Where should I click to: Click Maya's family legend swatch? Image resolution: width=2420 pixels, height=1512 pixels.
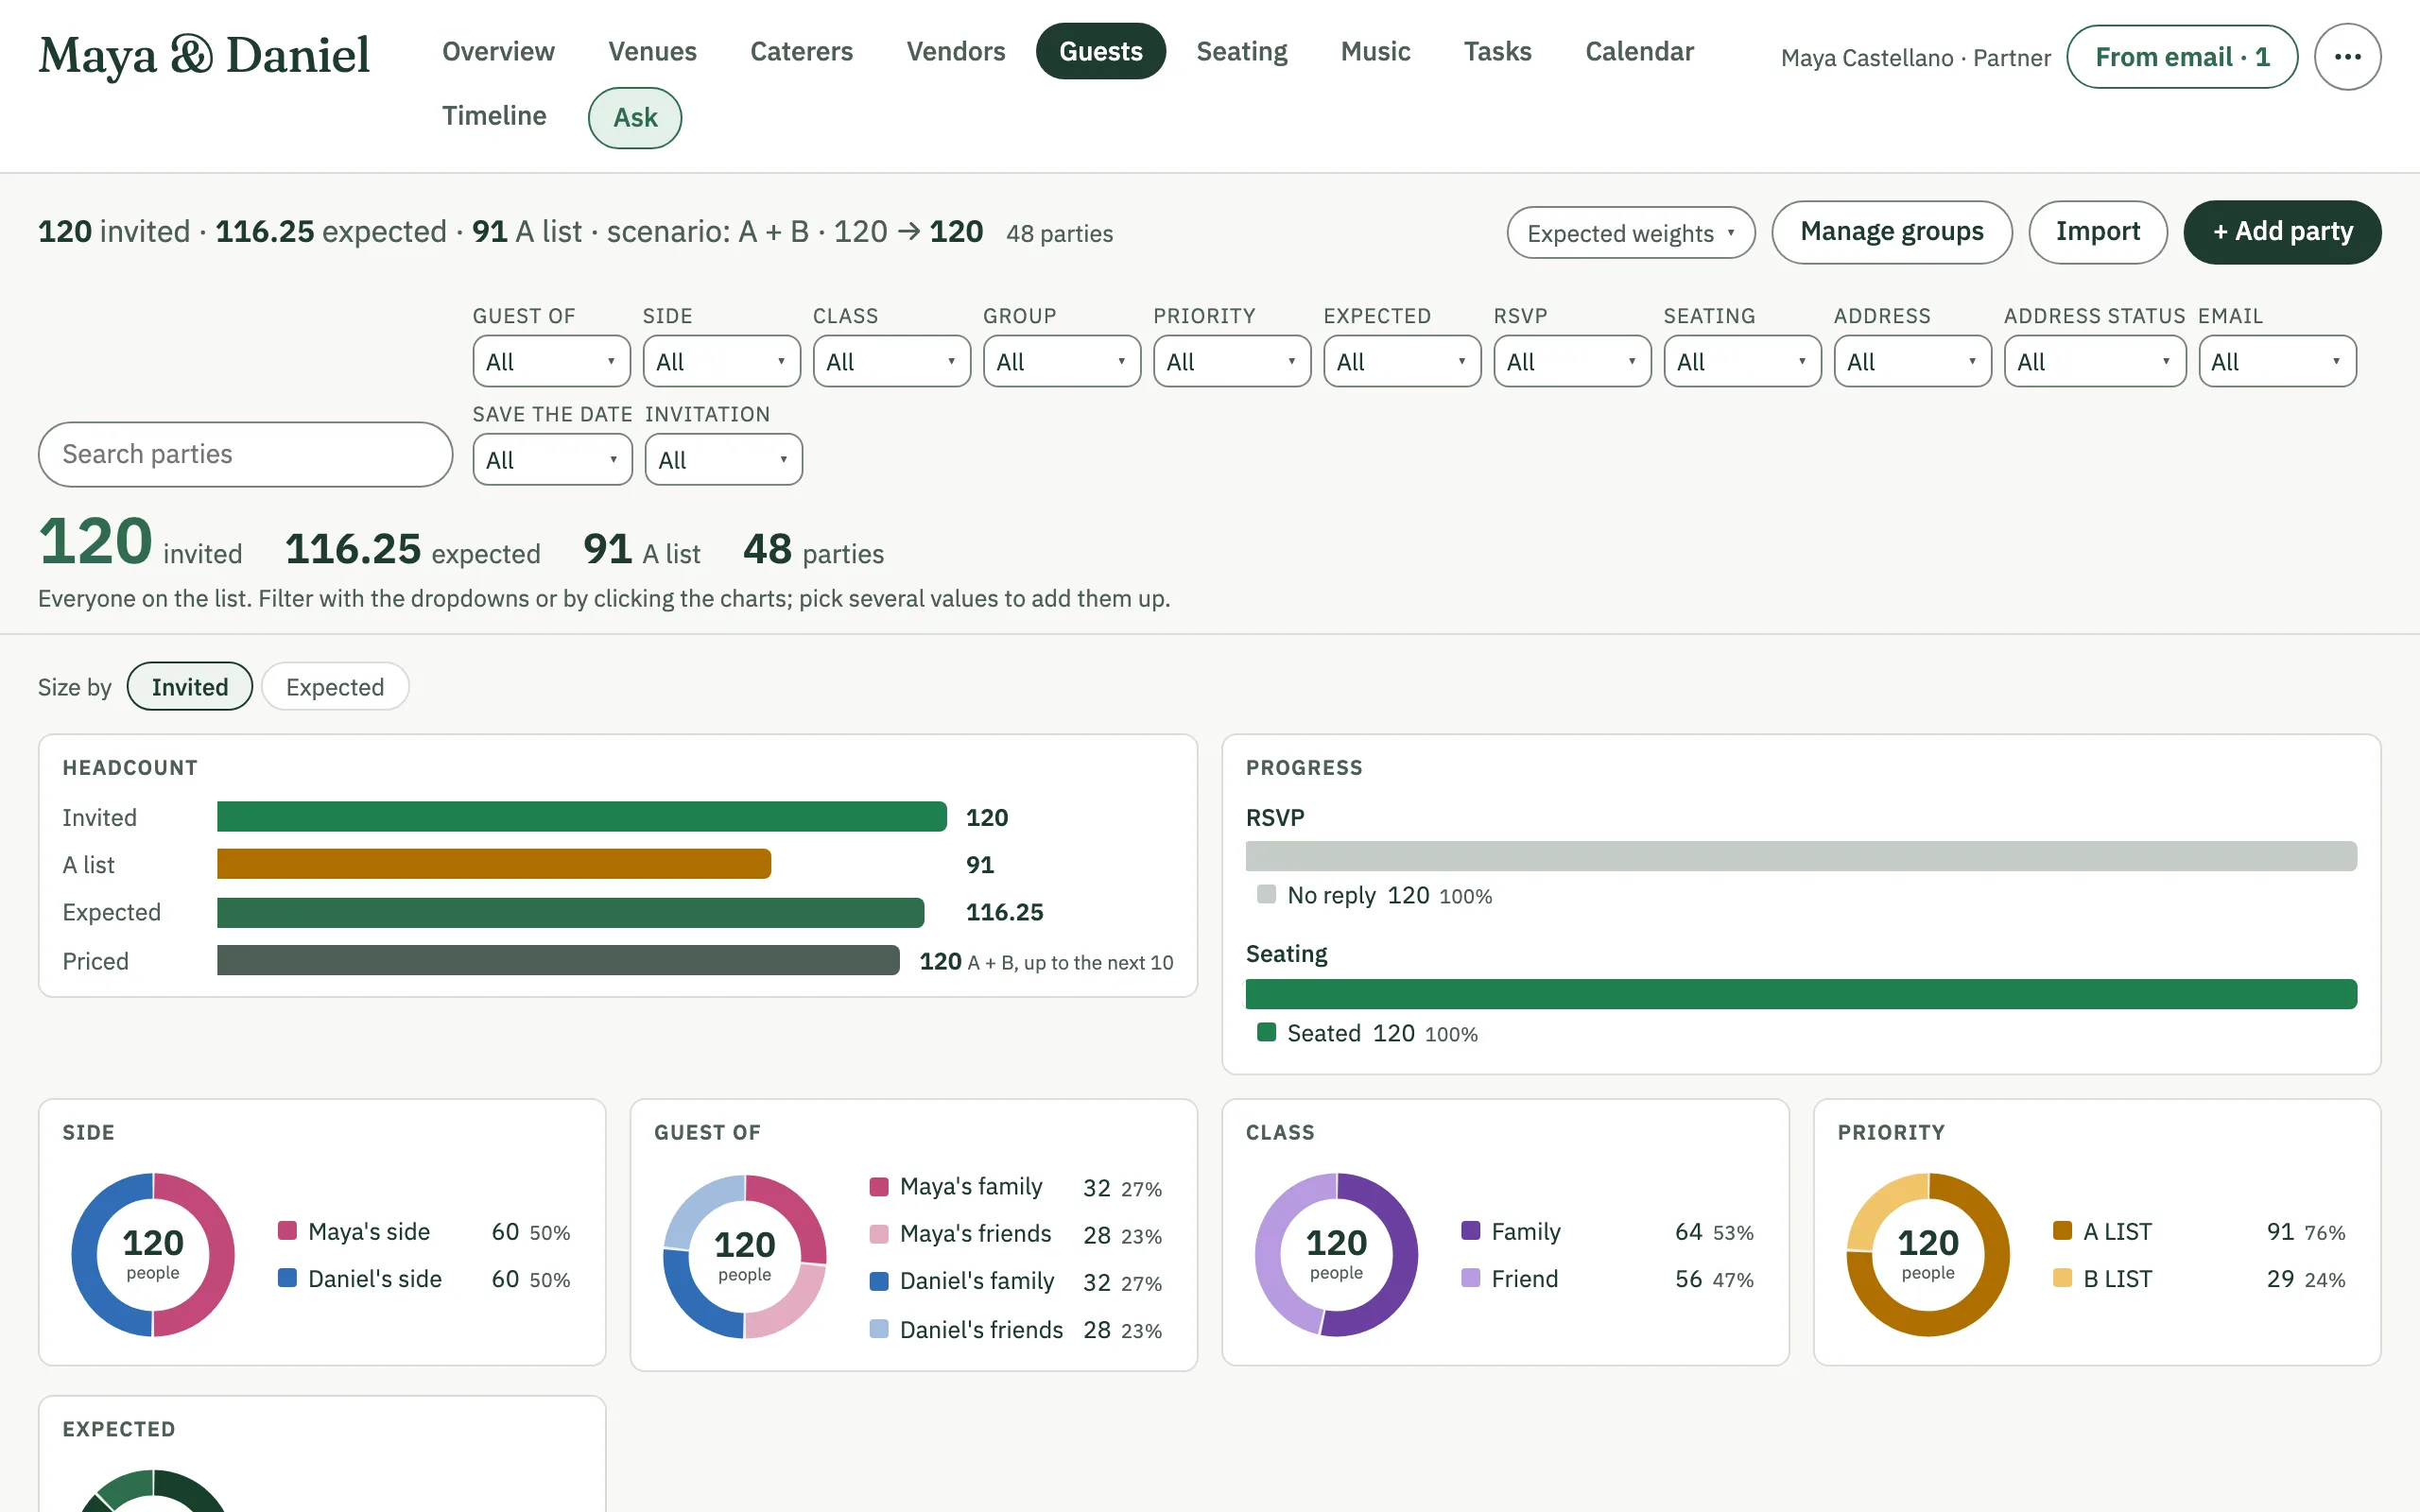point(879,1186)
